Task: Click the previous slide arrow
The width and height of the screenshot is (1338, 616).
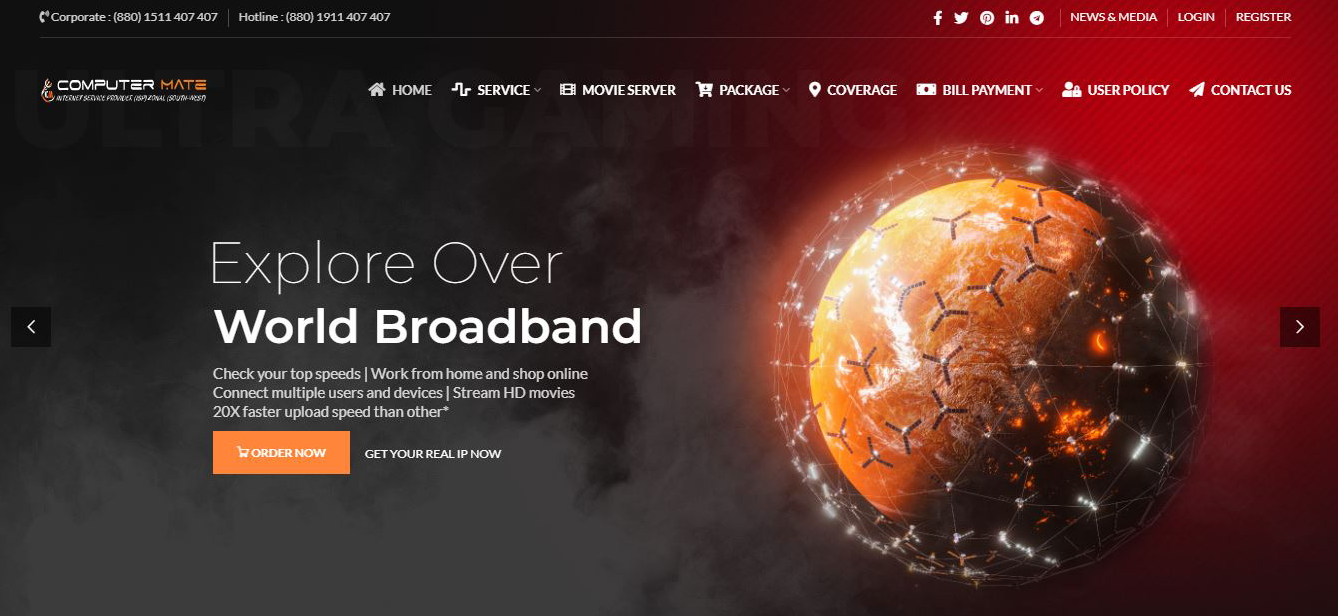Action: 31,327
